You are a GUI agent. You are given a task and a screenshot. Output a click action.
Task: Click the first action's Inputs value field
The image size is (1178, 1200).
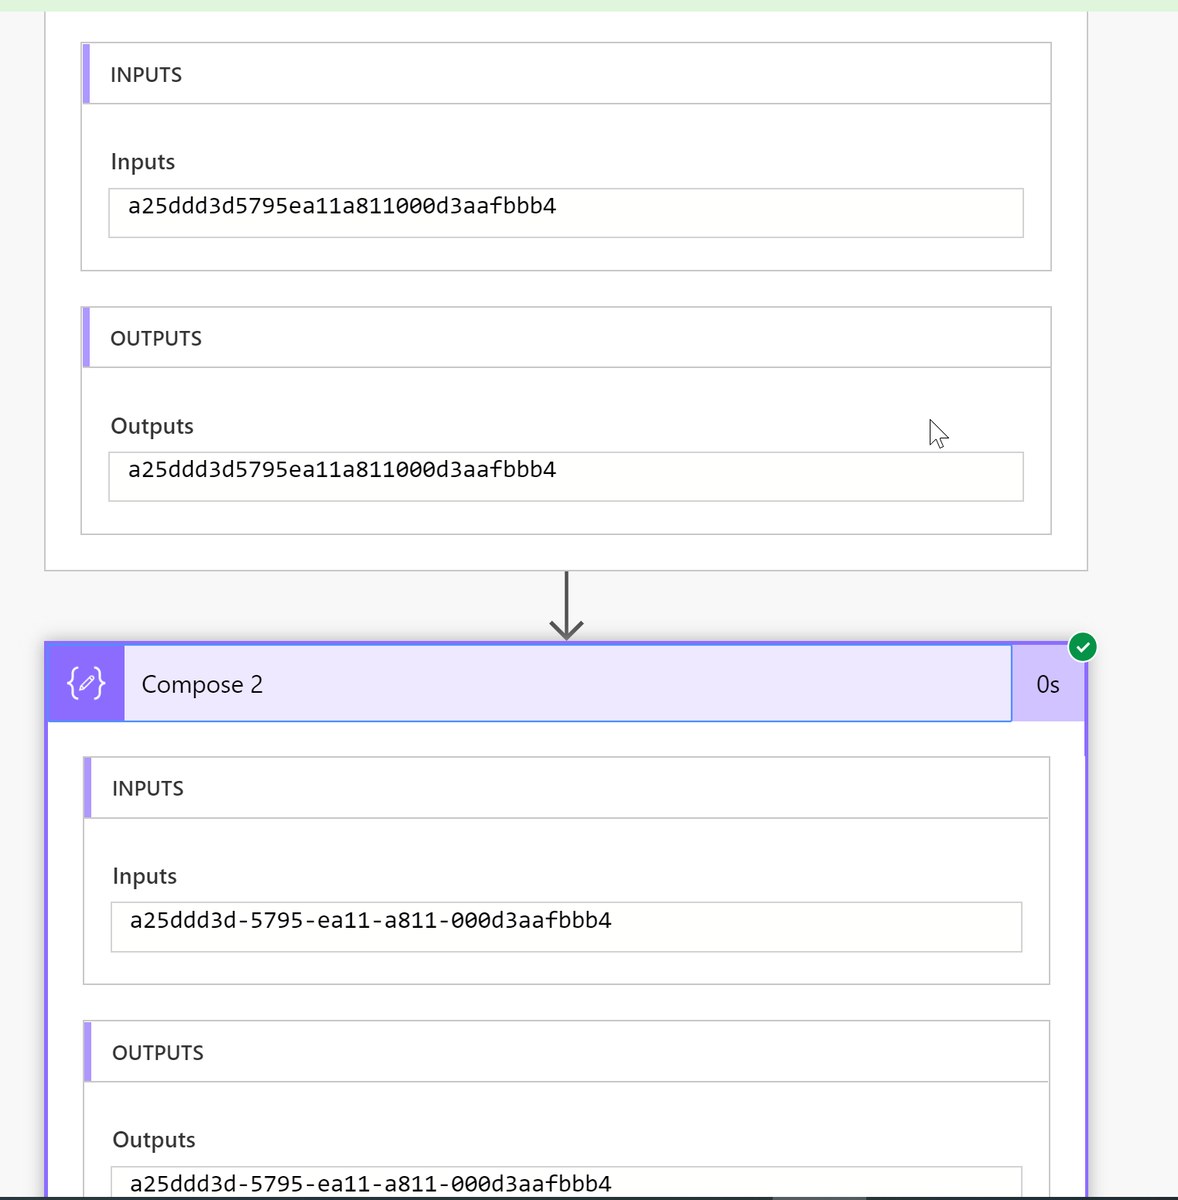coord(566,213)
